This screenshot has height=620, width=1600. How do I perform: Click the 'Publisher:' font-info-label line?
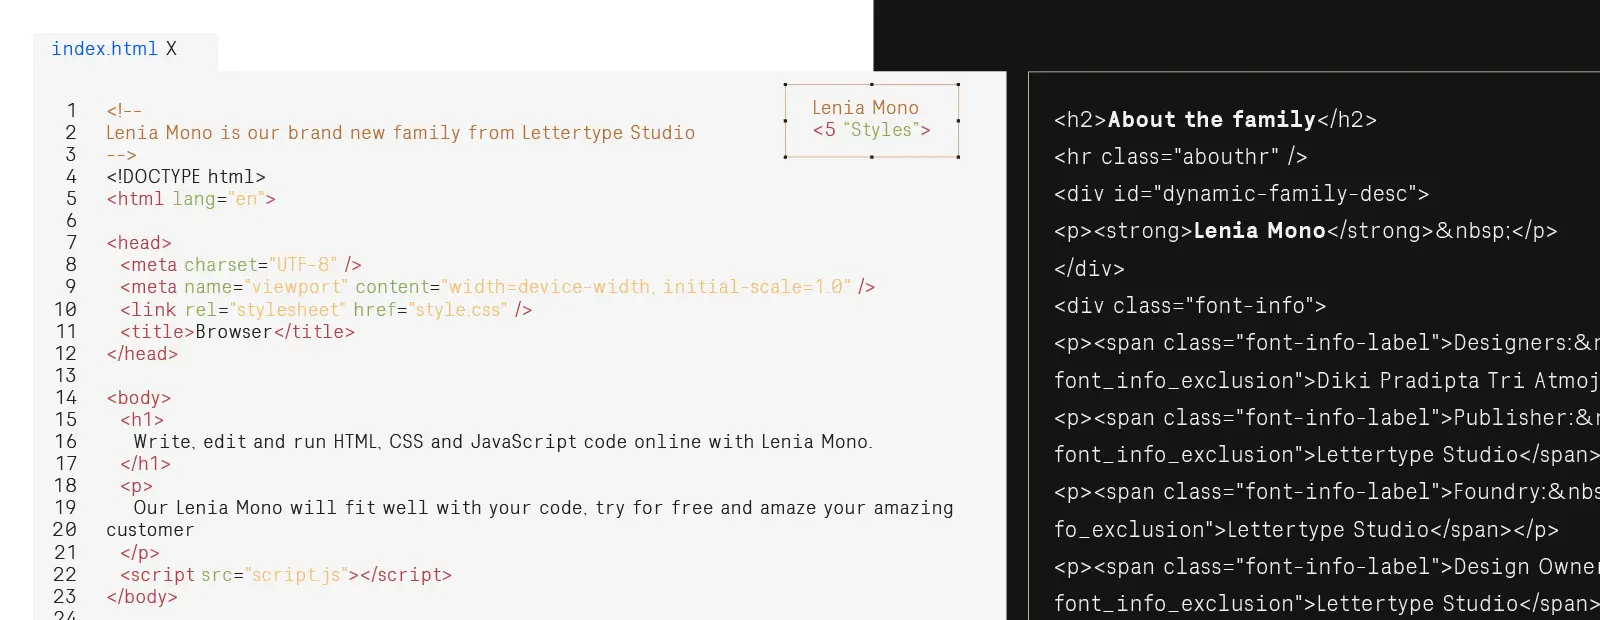1326,417
